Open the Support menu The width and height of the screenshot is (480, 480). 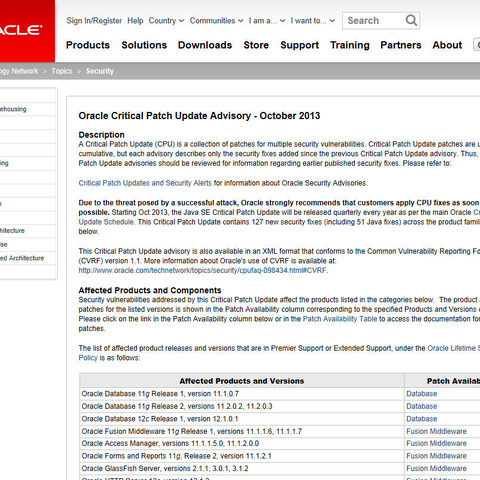[x=299, y=45]
